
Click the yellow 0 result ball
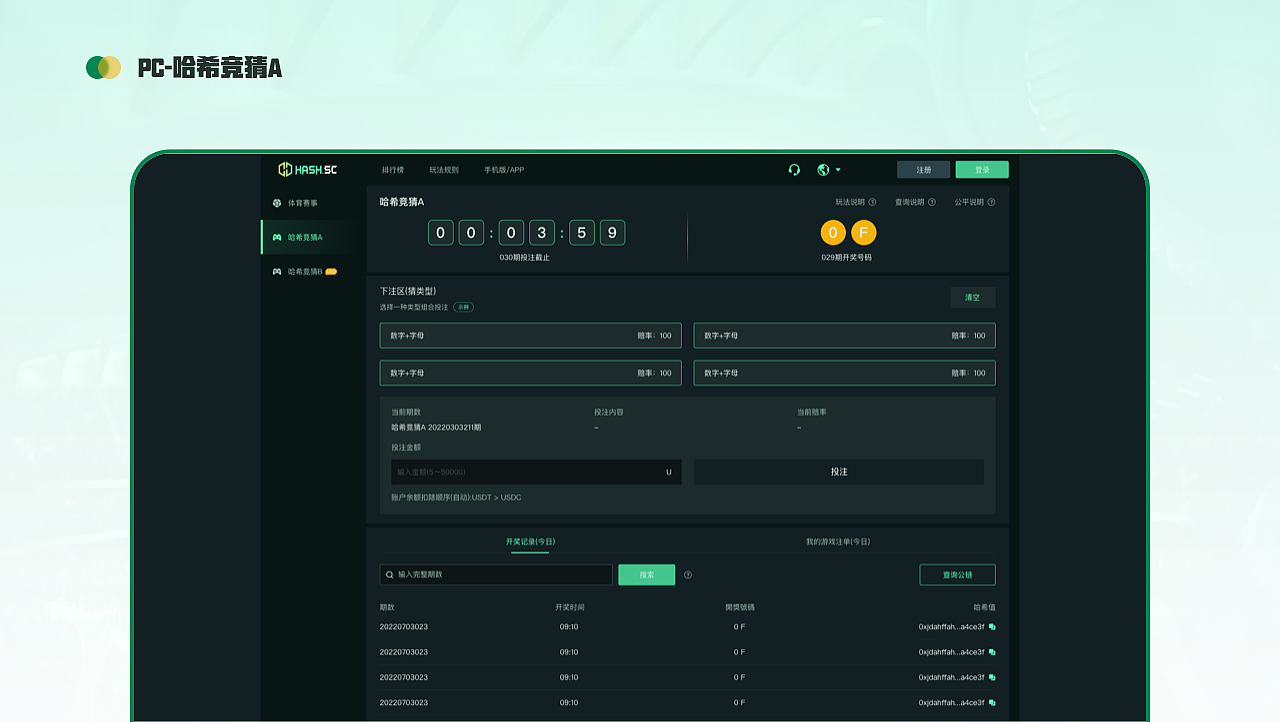(x=833, y=233)
